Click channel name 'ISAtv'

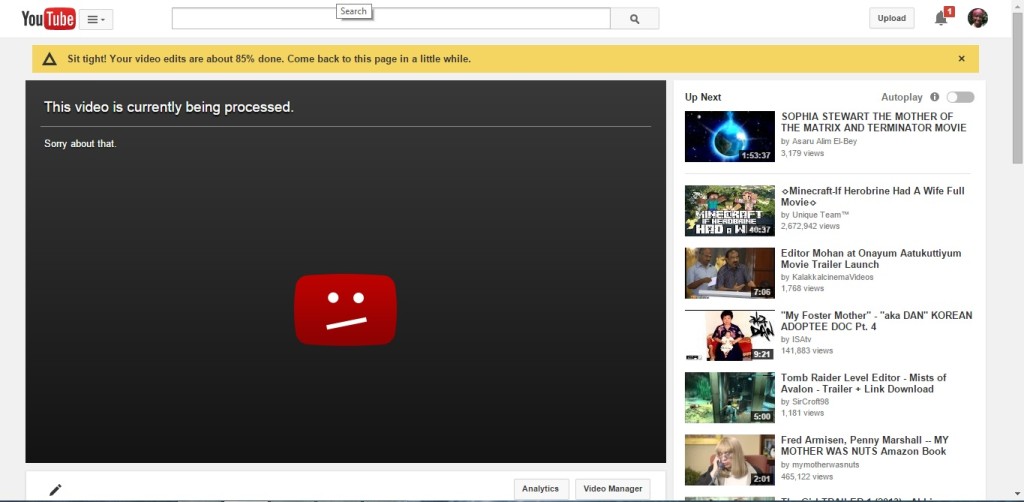(801, 339)
